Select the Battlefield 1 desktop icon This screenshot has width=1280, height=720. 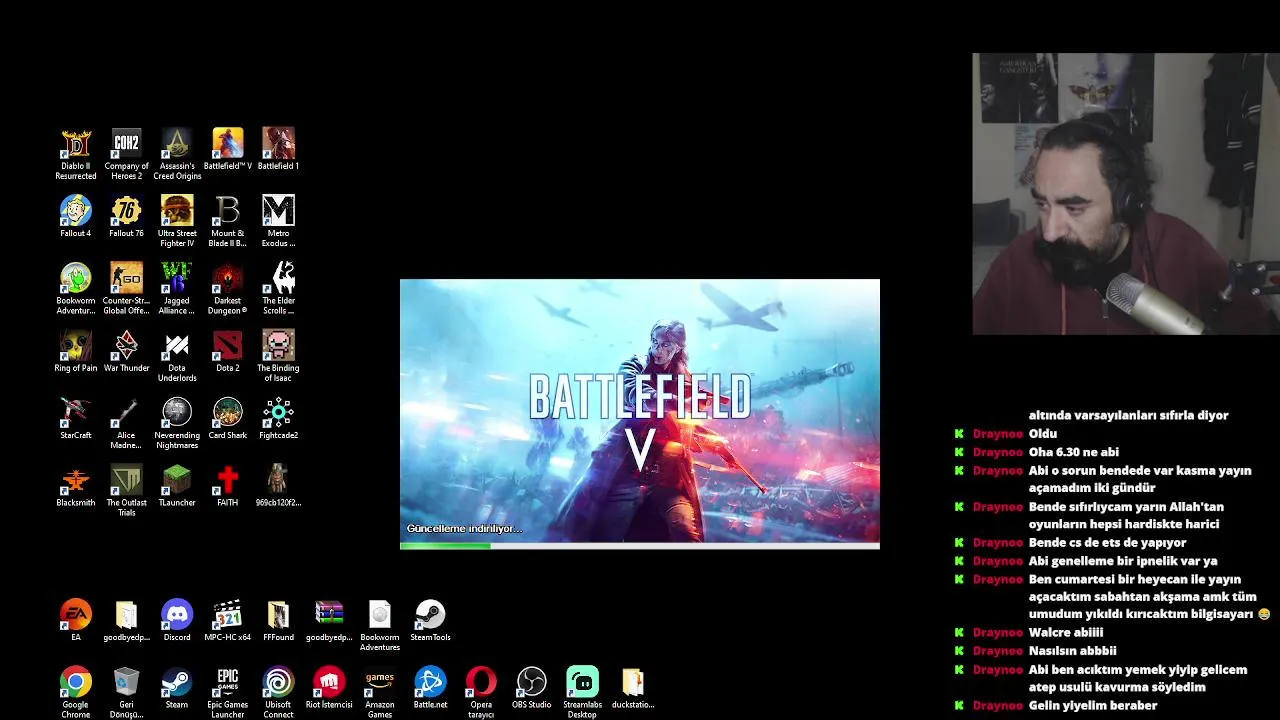[x=278, y=149]
